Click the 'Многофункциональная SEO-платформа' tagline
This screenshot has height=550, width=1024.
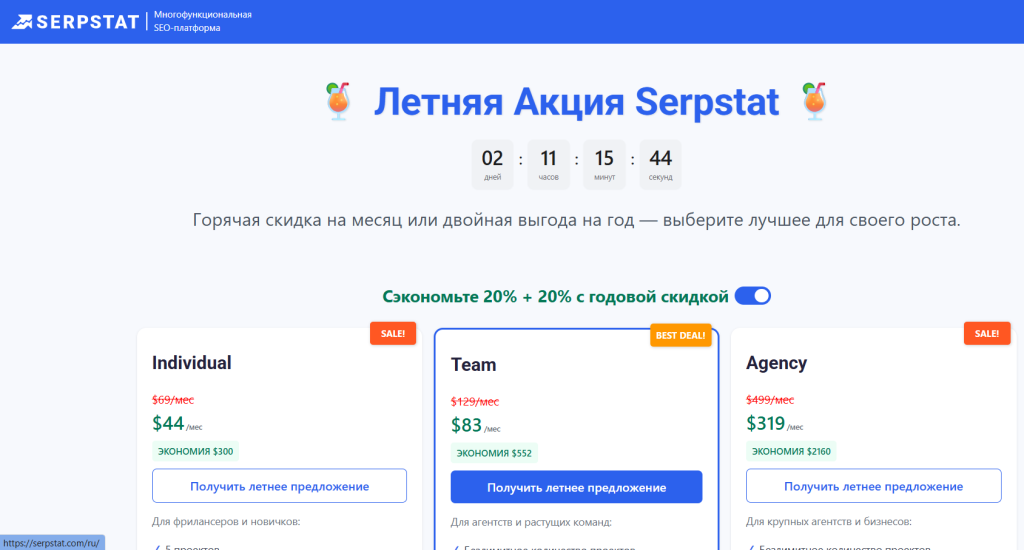[x=202, y=21]
